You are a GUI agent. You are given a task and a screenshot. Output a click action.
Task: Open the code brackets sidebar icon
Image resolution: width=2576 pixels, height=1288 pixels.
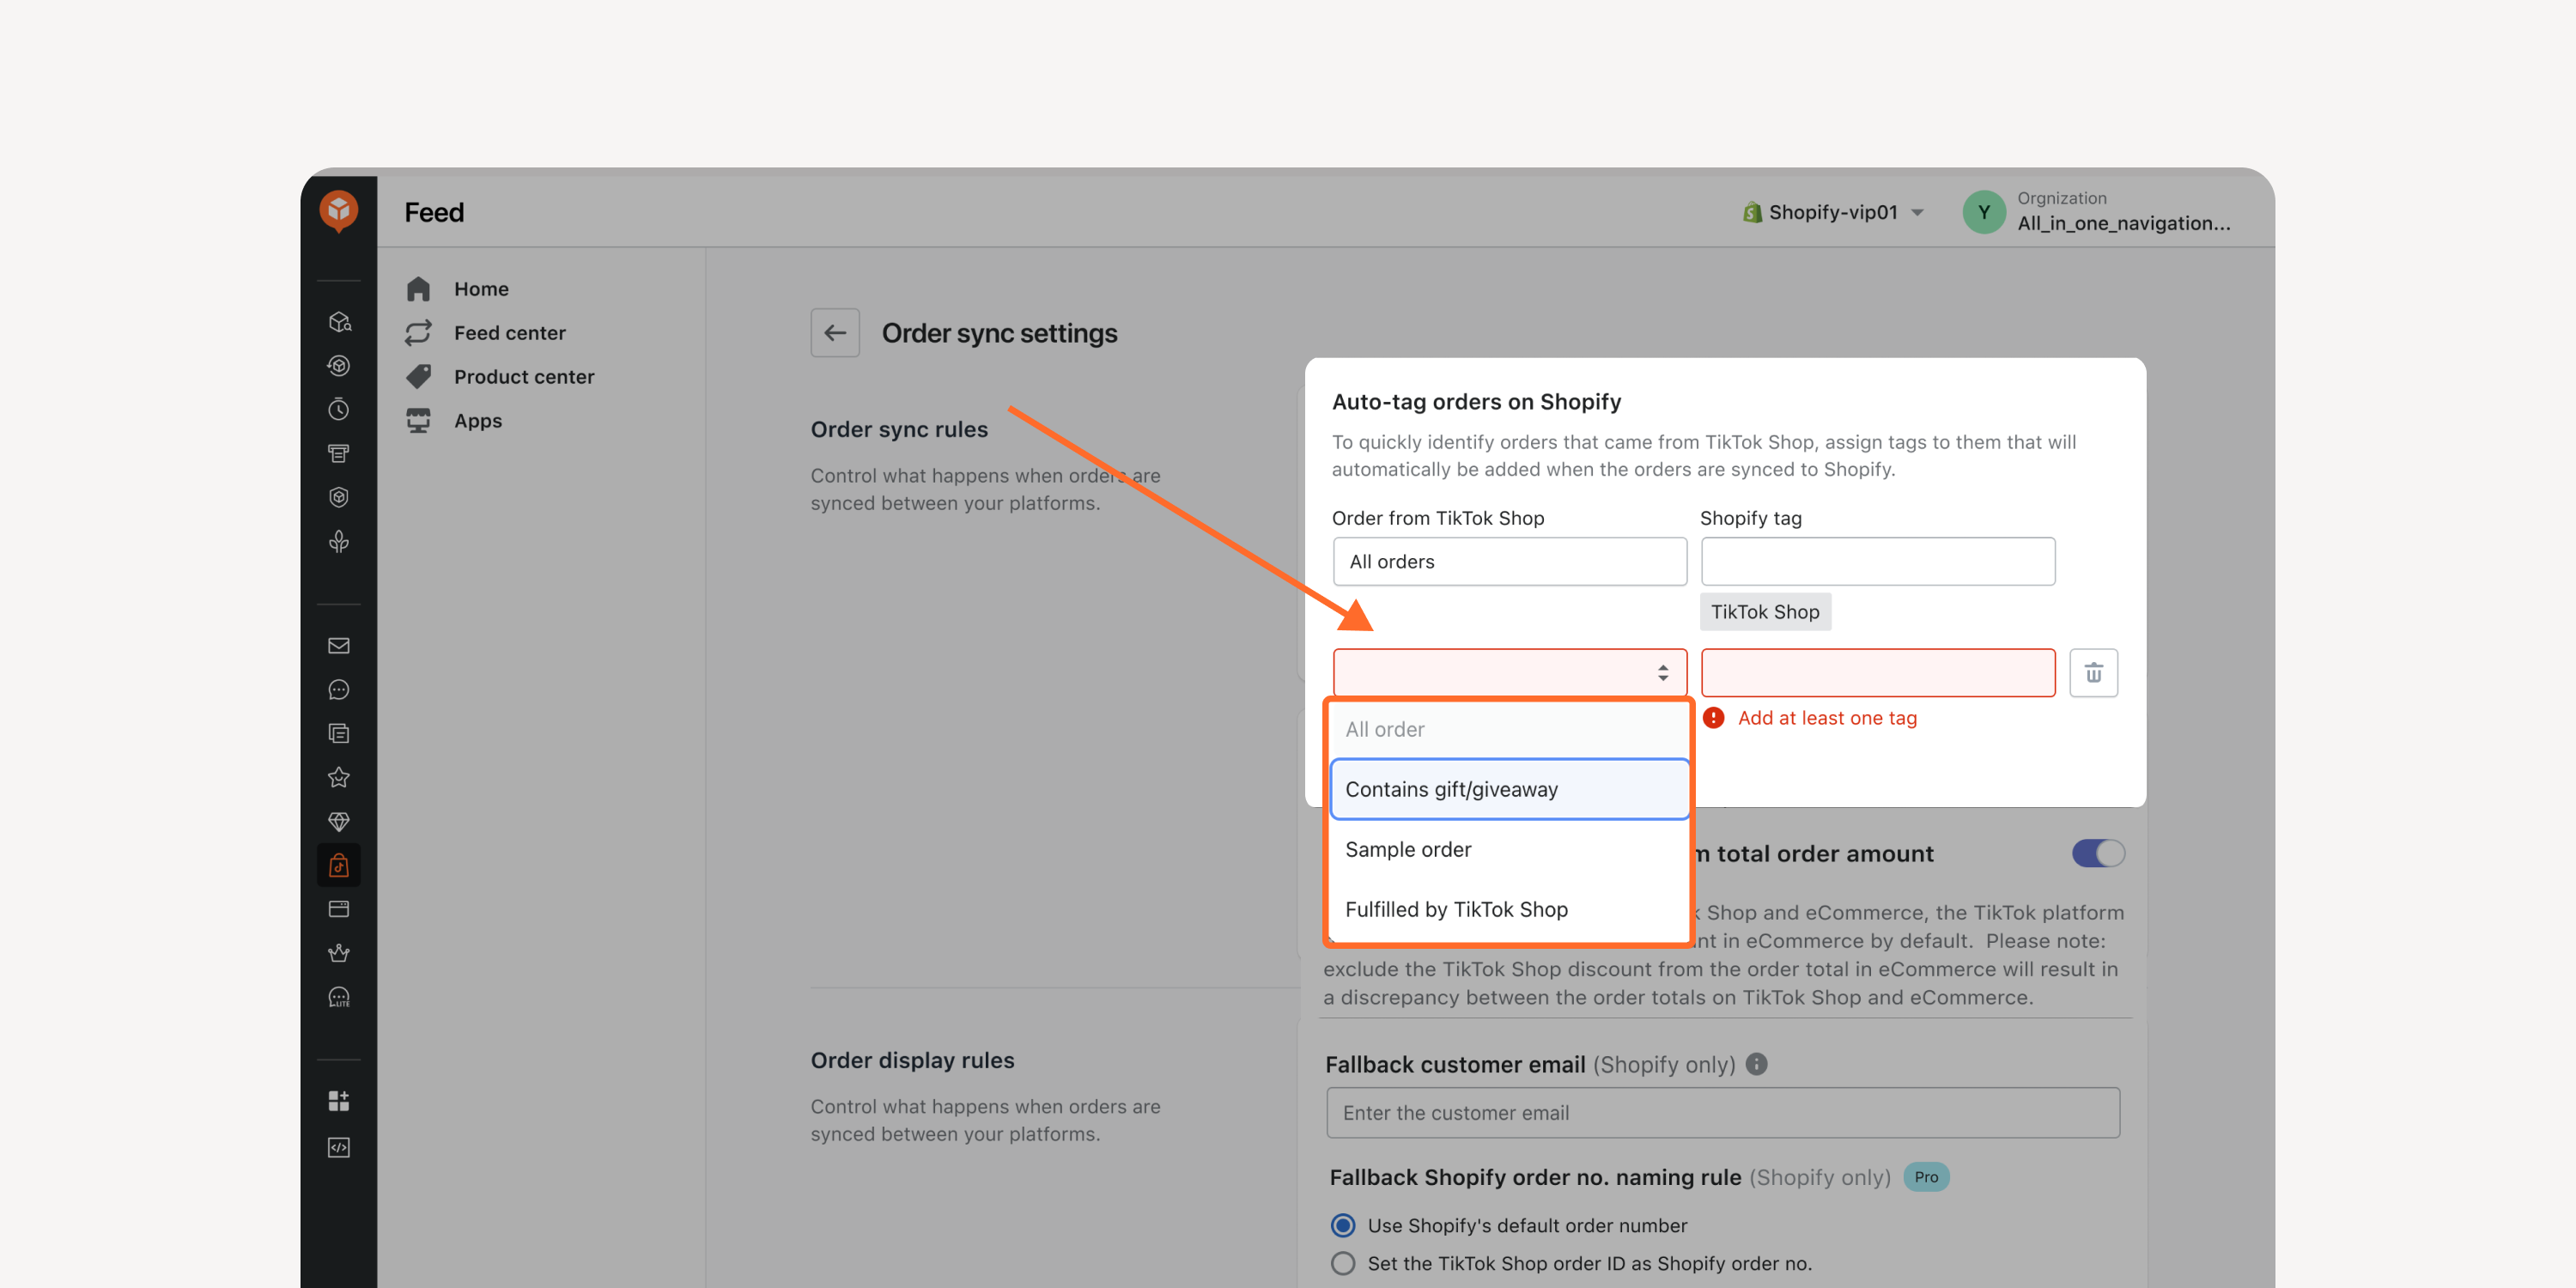coord(339,1147)
